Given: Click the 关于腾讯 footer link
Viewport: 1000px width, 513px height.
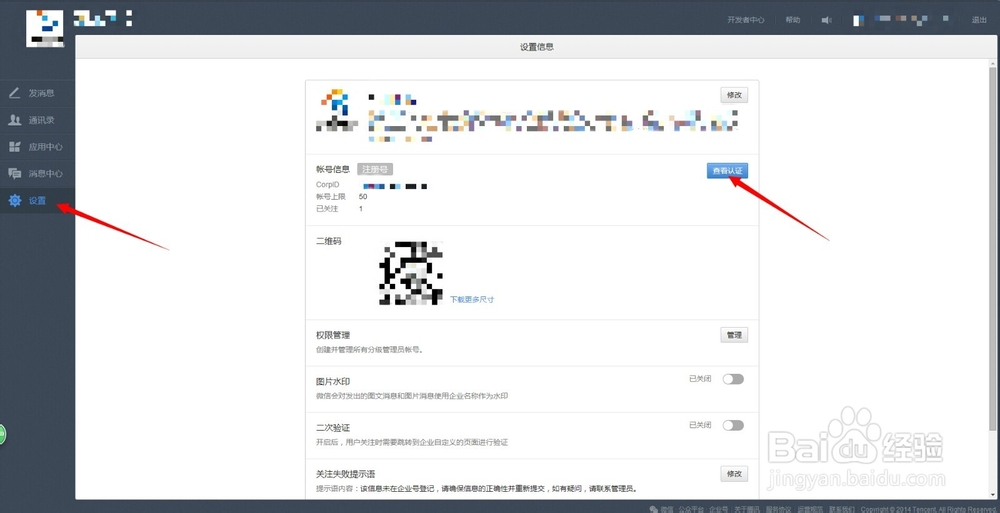Looking at the screenshot, I should tap(746, 509).
